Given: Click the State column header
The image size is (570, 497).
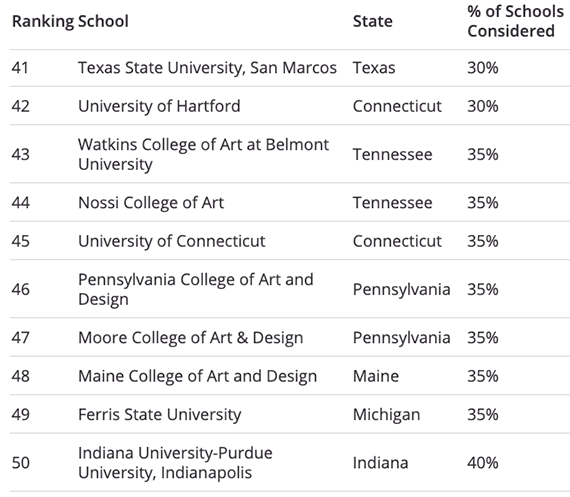Looking at the screenshot, I should coord(373,21).
